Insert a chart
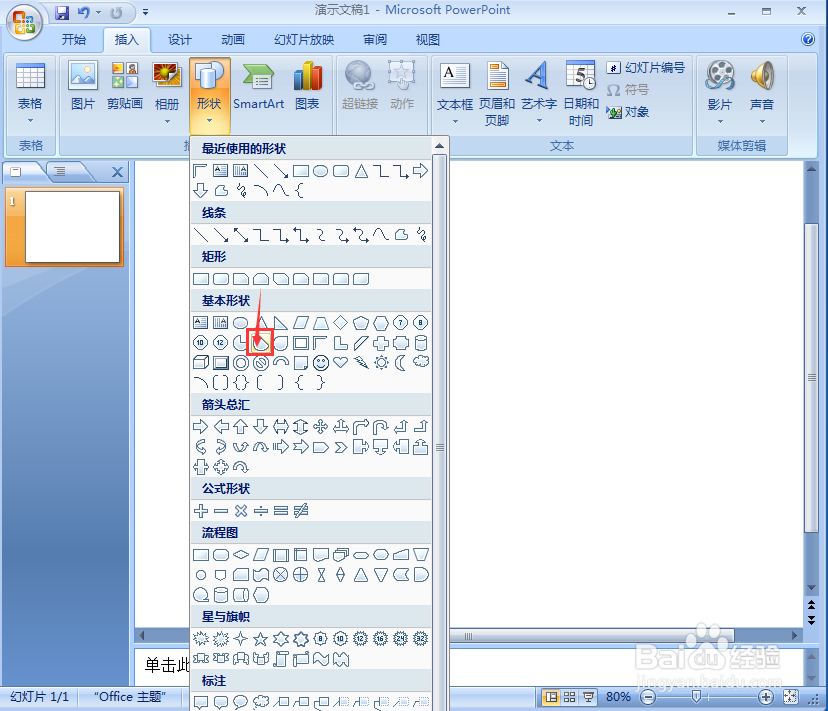This screenshot has height=711, width=828. [x=307, y=86]
